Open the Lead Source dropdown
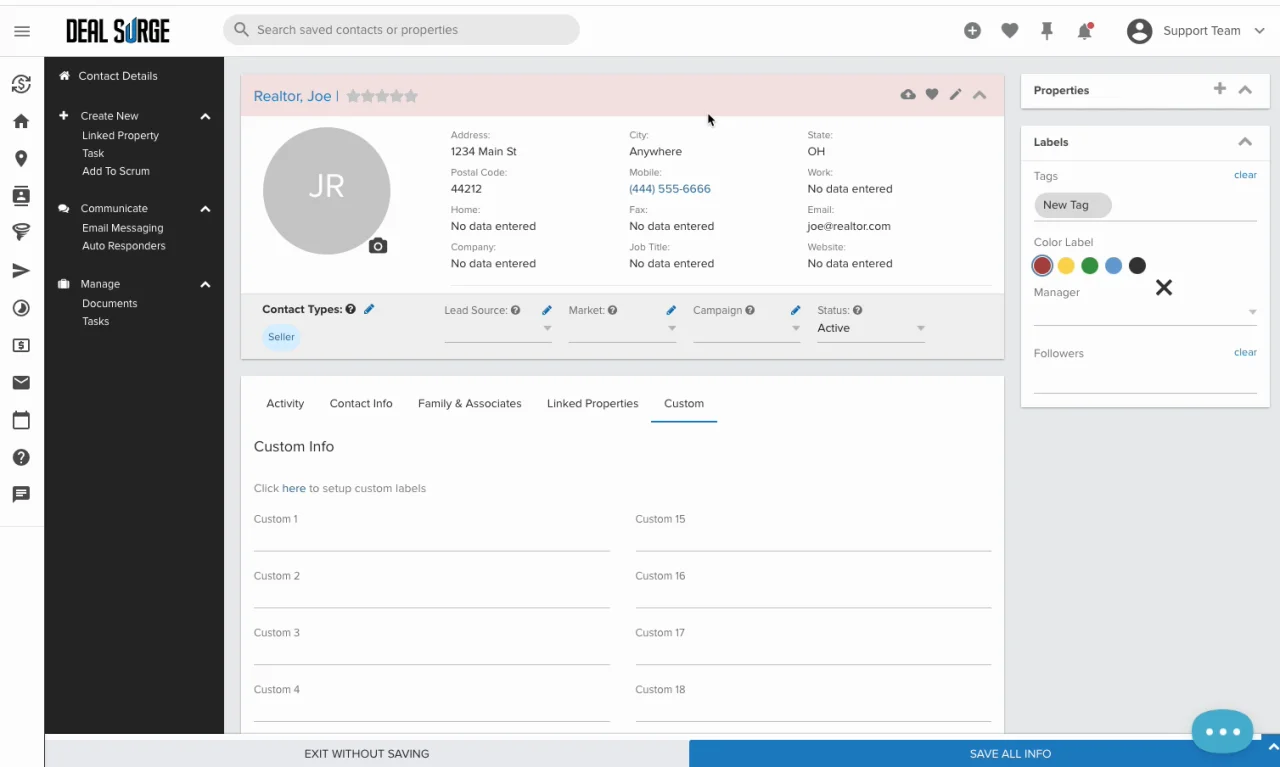The height and width of the screenshot is (767, 1280). click(x=498, y=329)
